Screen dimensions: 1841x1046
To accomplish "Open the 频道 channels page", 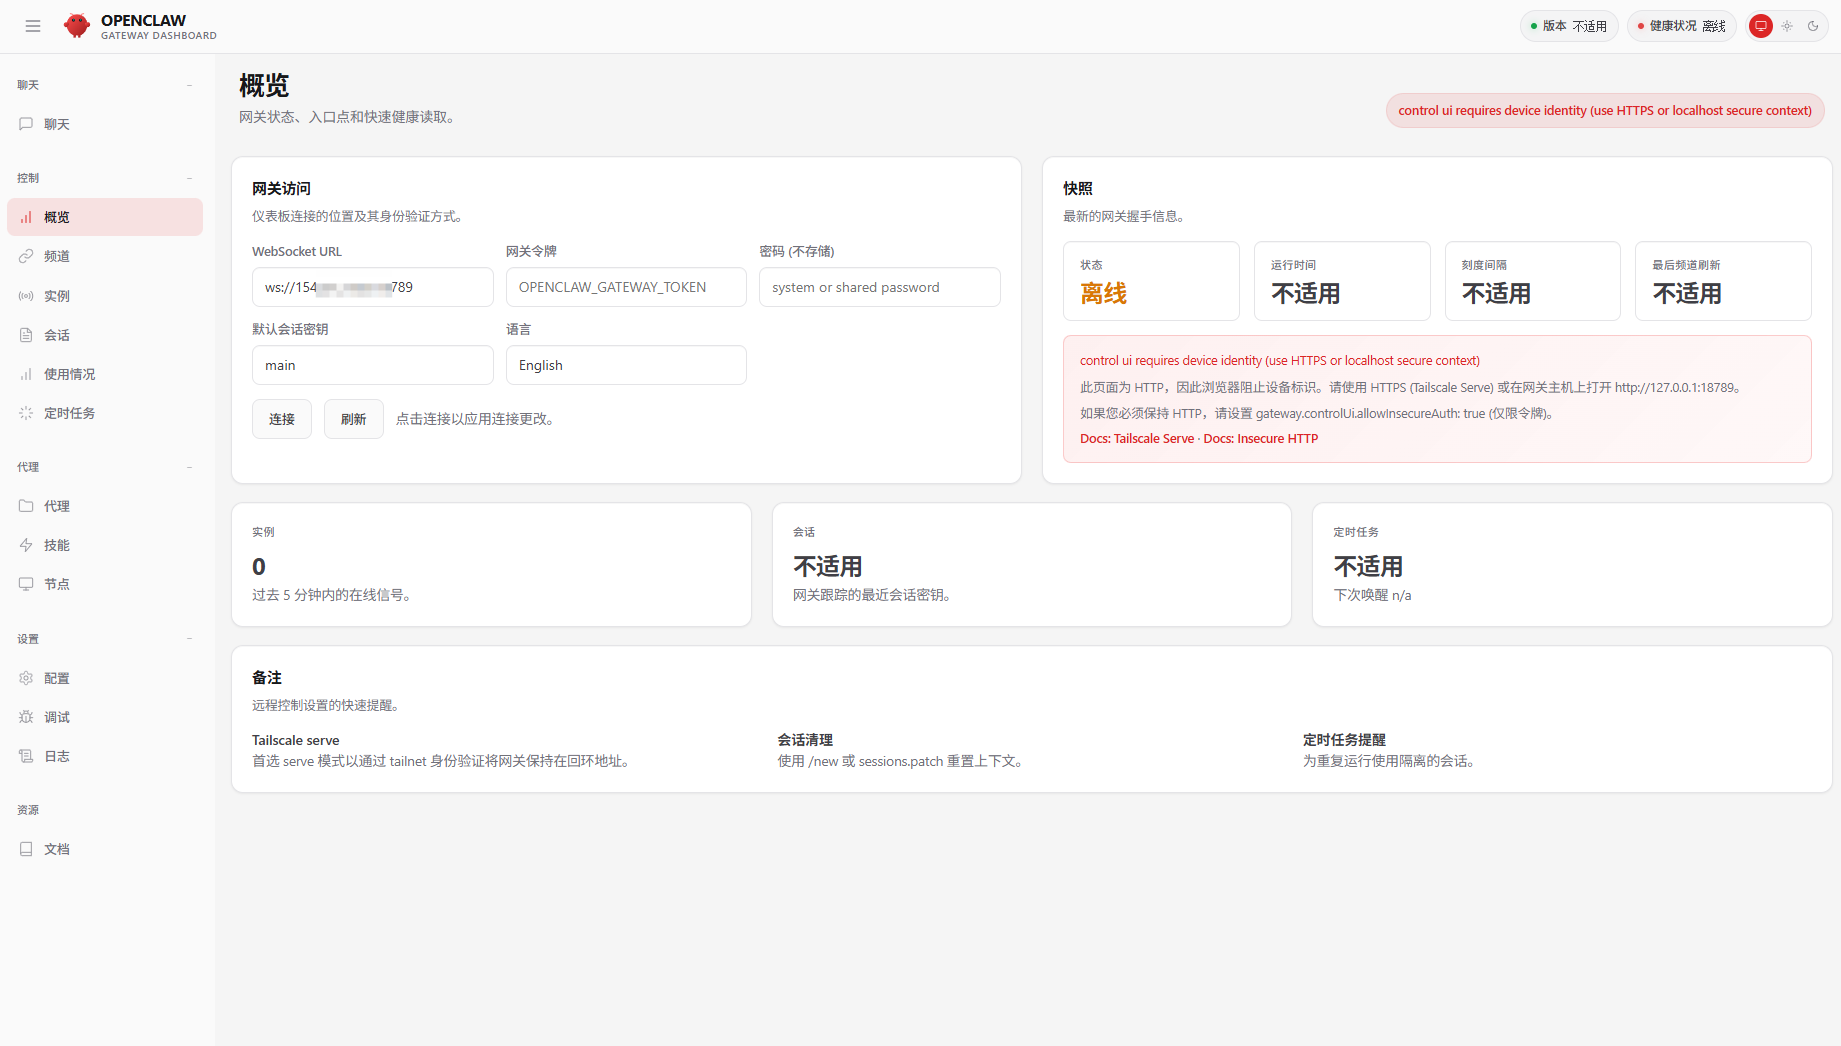I will click(x=56, y=256).
